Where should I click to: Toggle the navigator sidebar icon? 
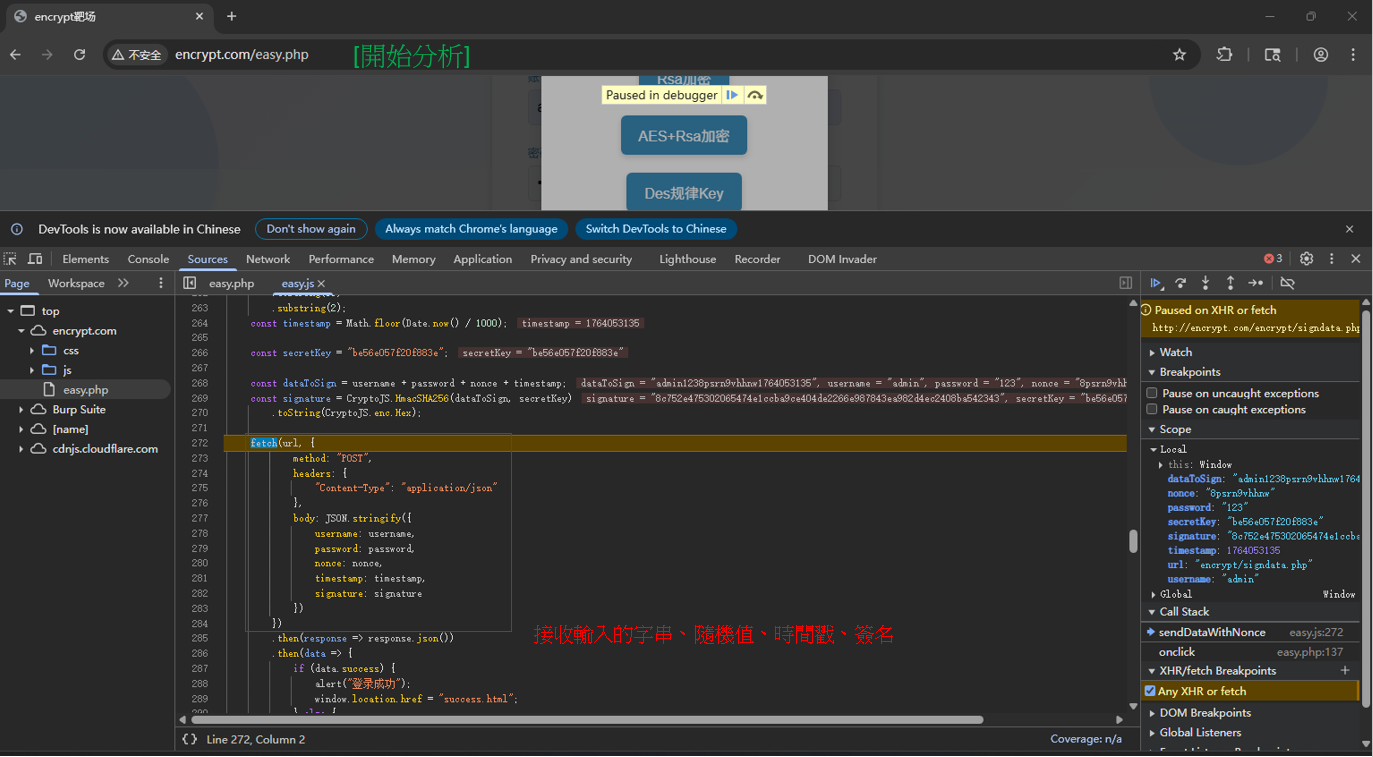tap(190, 283)
